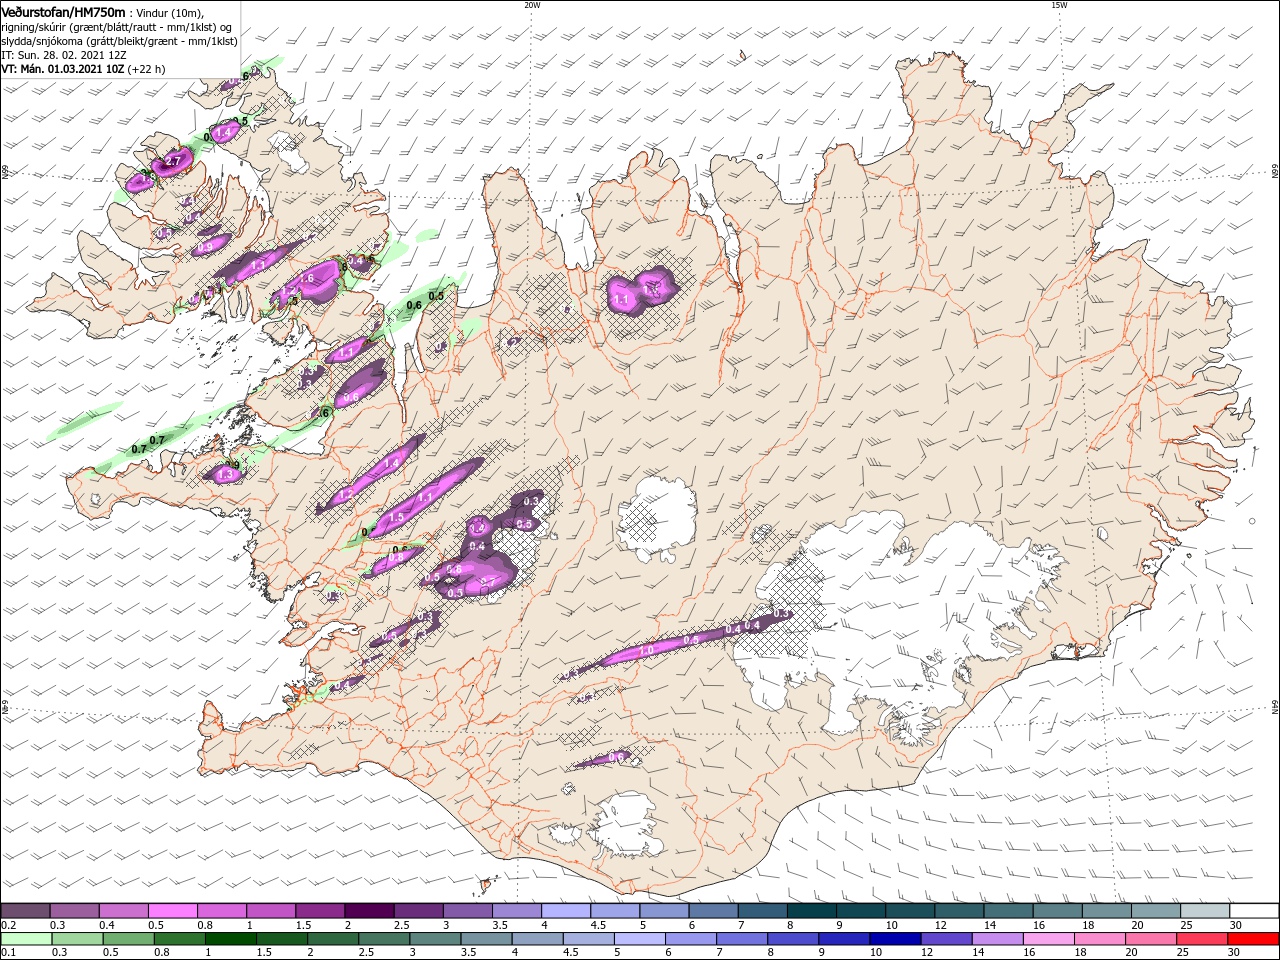Pick rain scale swatch between 0.5 and 0.8
The width and height of the screenshot is (1280, 960).
click(128, 939)
